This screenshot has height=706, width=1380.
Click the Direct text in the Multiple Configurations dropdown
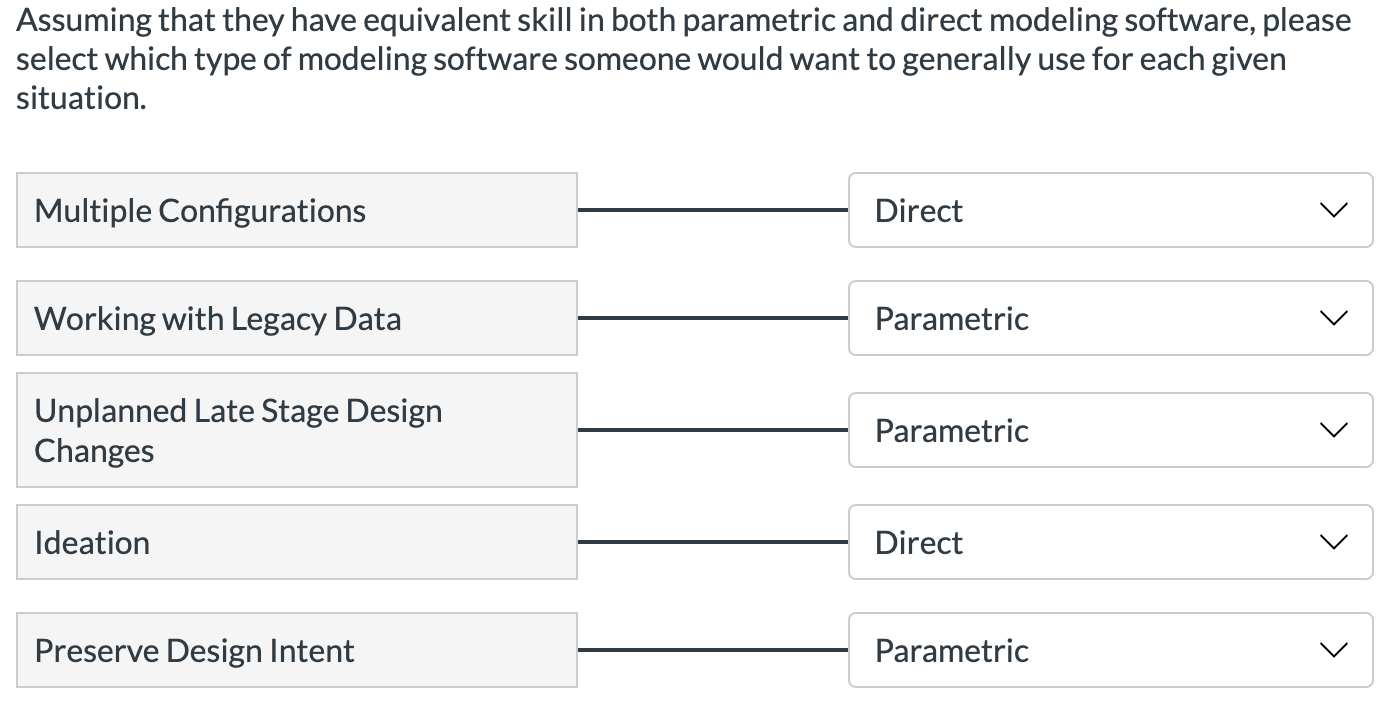(x=918, y=210)
